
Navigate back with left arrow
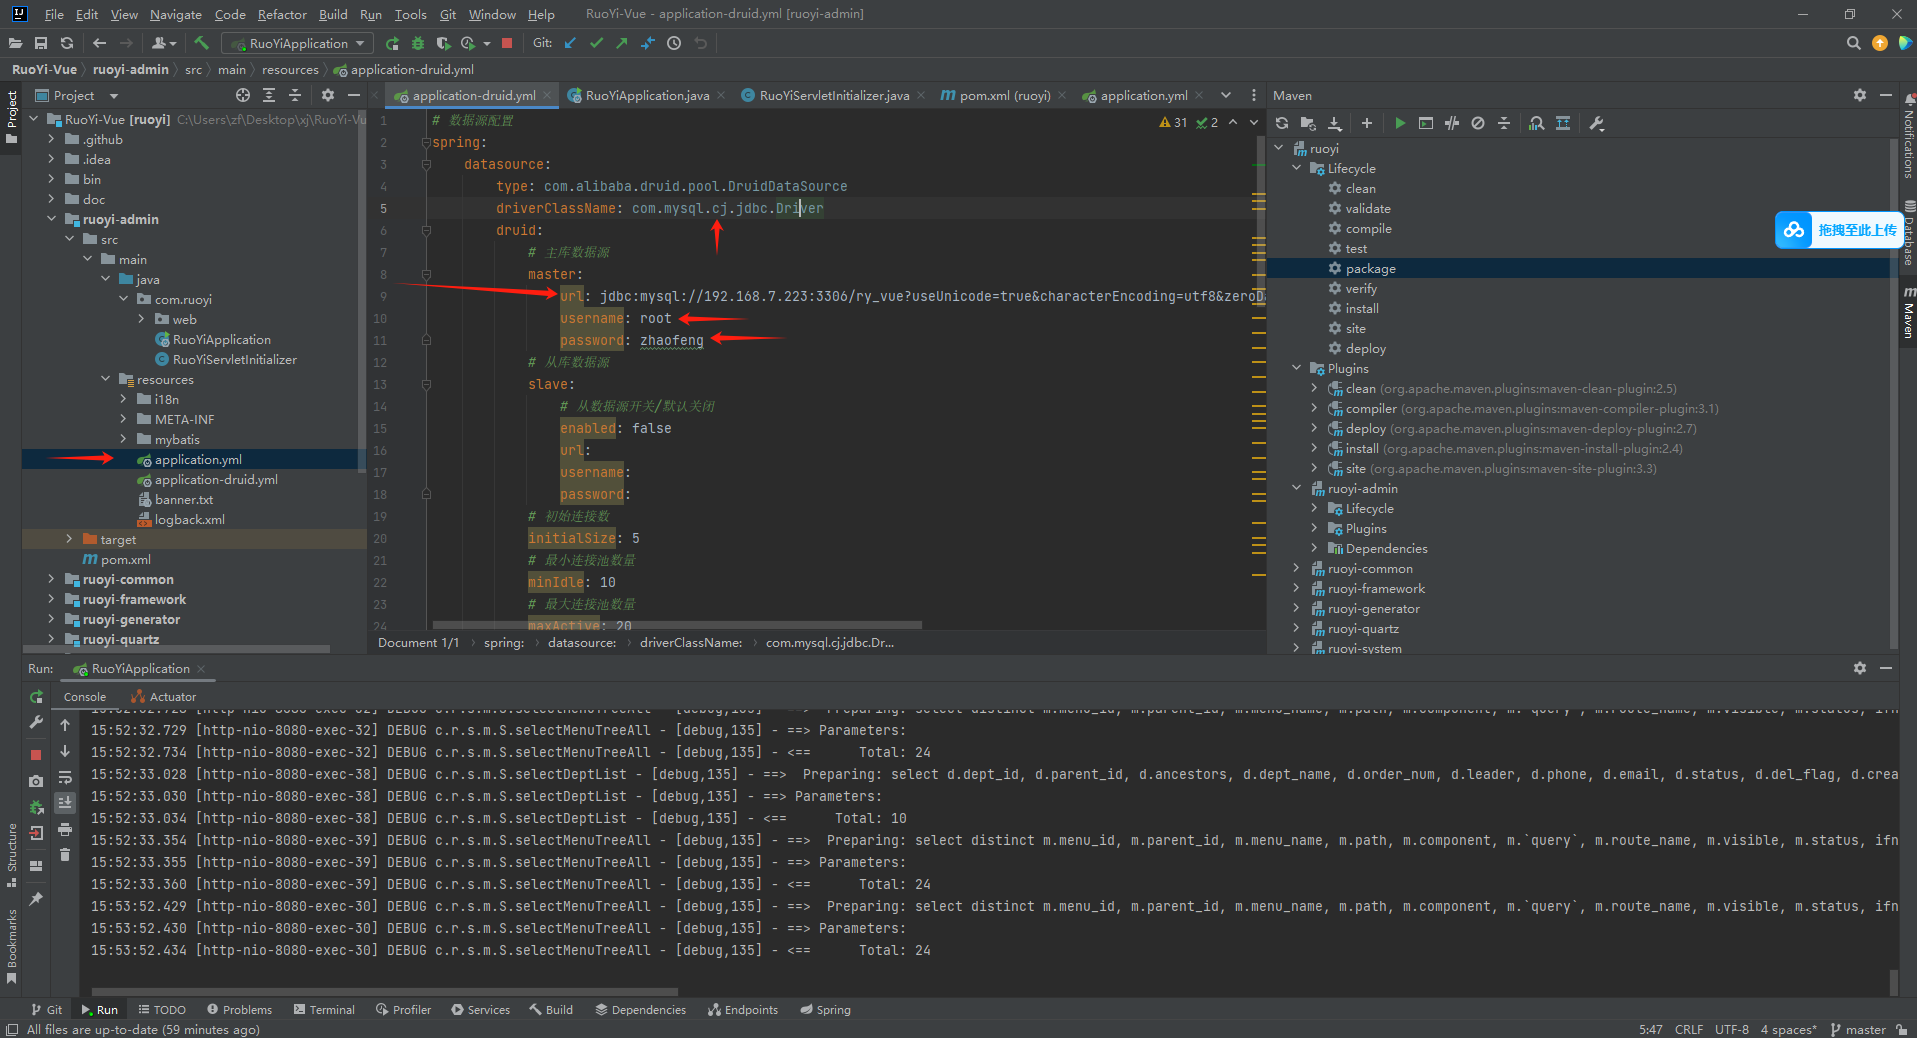(99, 43)
